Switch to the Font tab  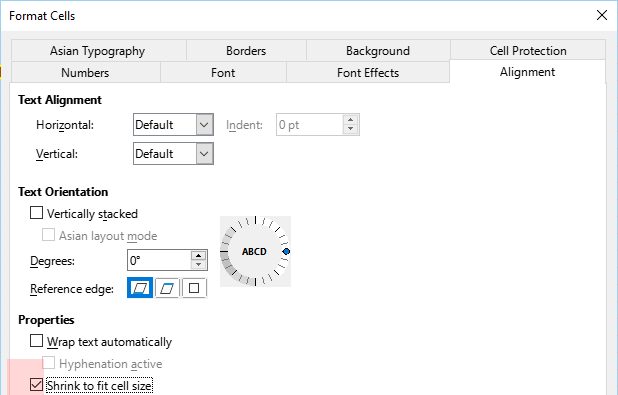point(223,73)
